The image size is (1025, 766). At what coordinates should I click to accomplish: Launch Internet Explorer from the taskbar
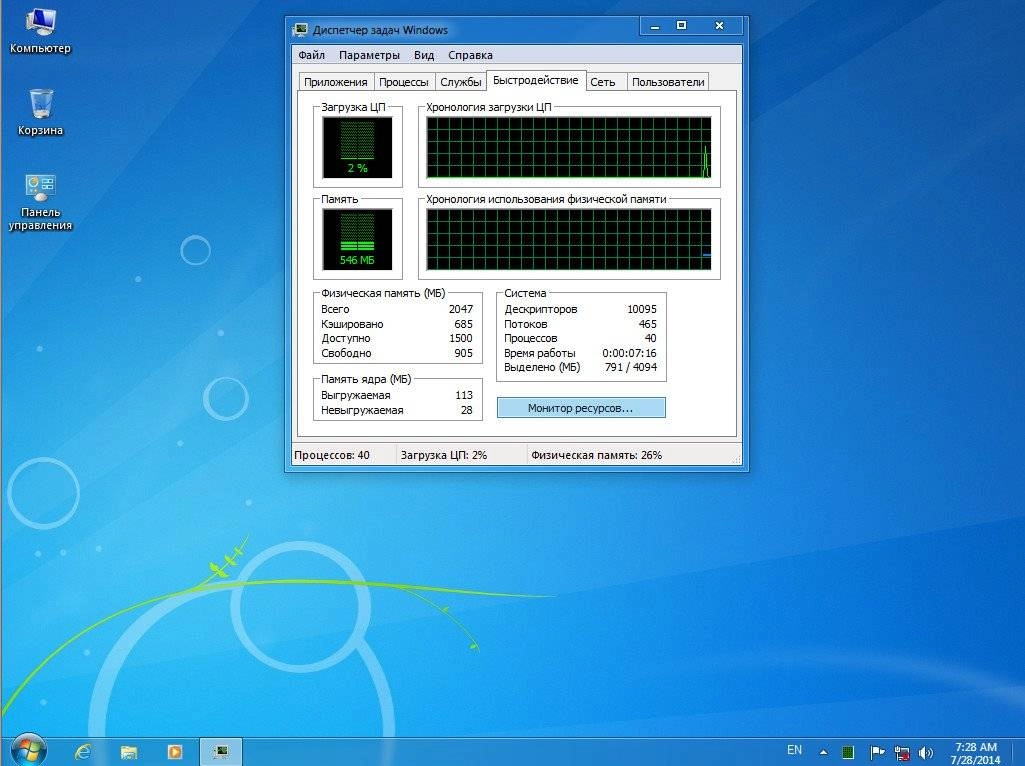pos(83,752)
